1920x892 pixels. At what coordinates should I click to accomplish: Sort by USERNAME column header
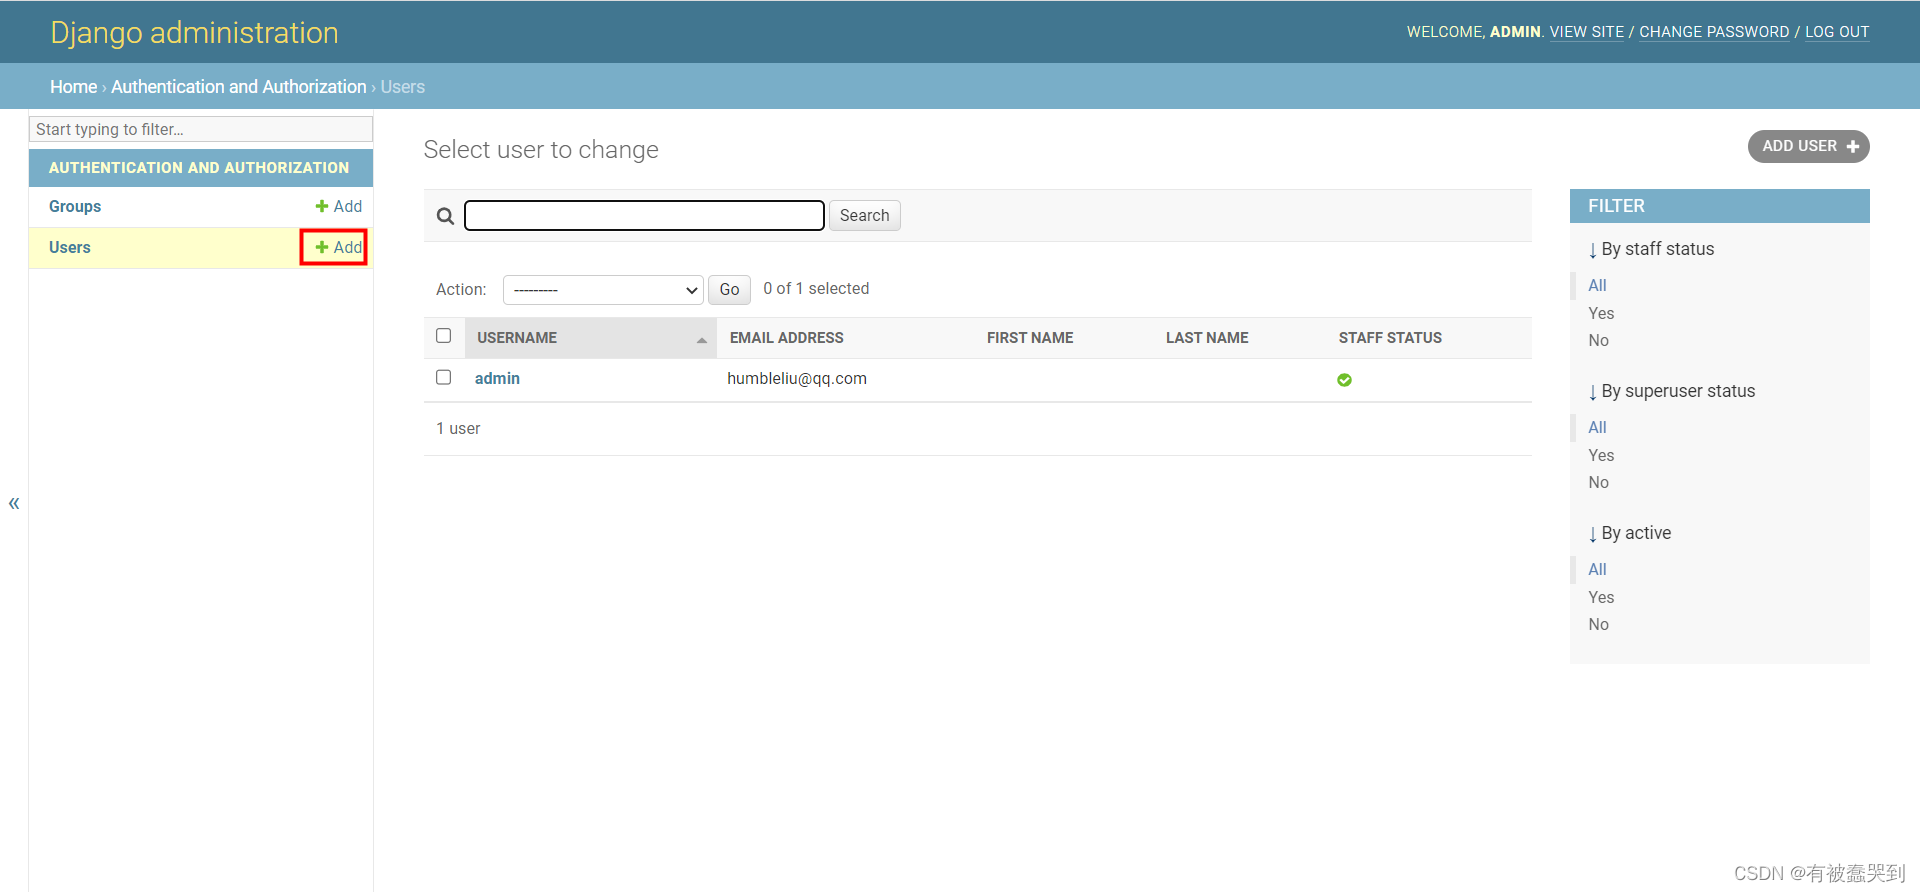tap(517, 338)
